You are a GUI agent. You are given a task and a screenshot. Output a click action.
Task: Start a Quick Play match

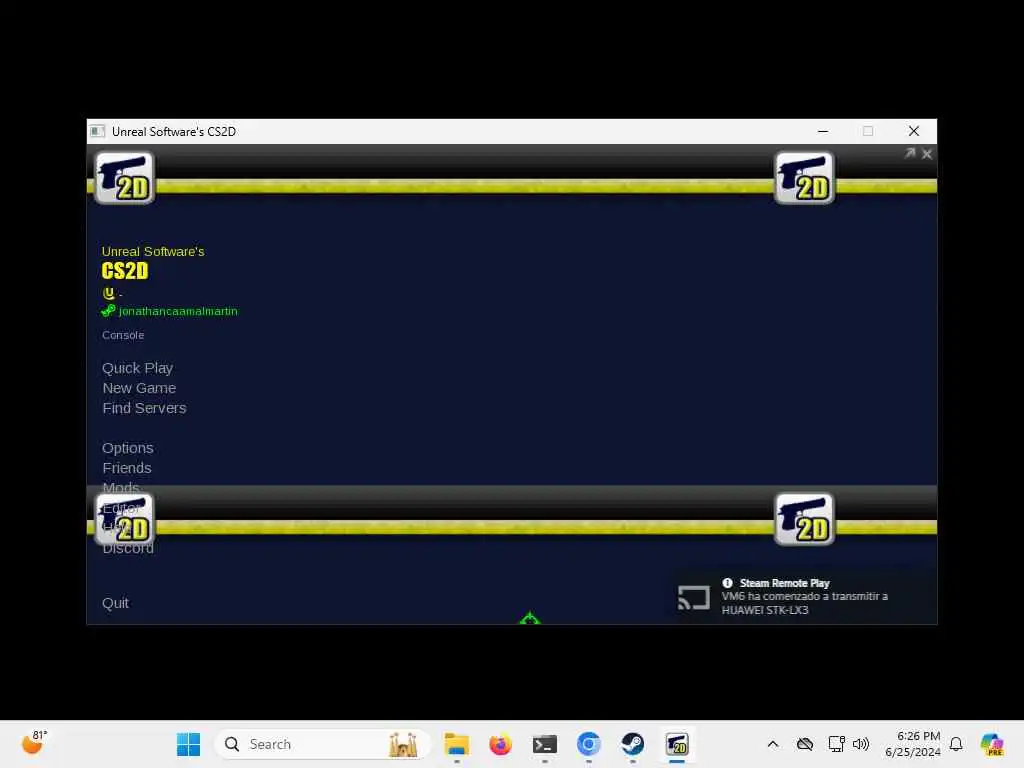pyautogui.click(x=137, y=368)
